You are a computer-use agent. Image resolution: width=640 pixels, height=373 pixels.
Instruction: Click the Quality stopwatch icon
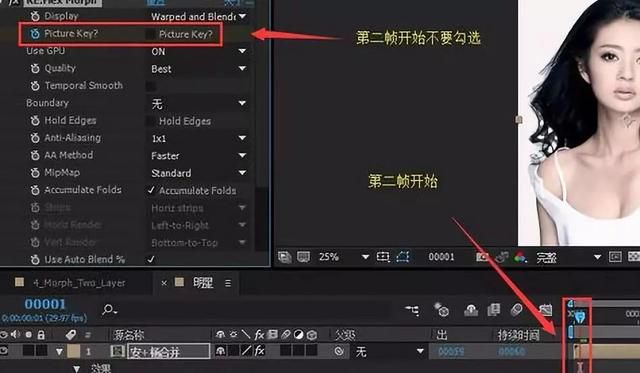tap(35, 69)
